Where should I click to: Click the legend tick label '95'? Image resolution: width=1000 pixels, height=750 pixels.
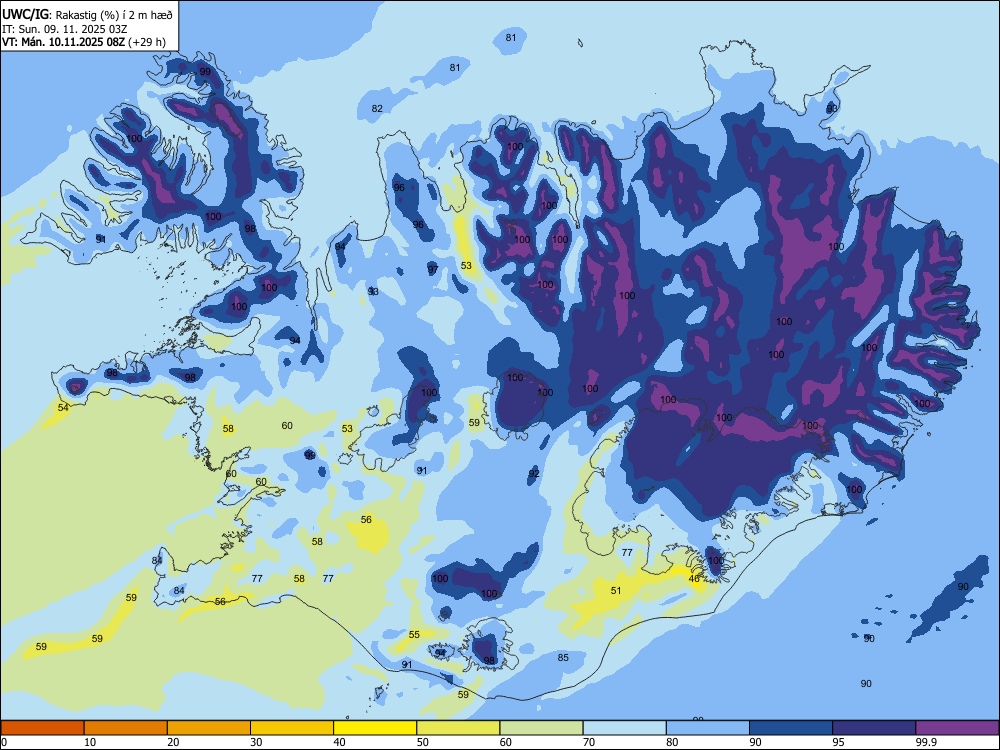(x=838, y=742)
